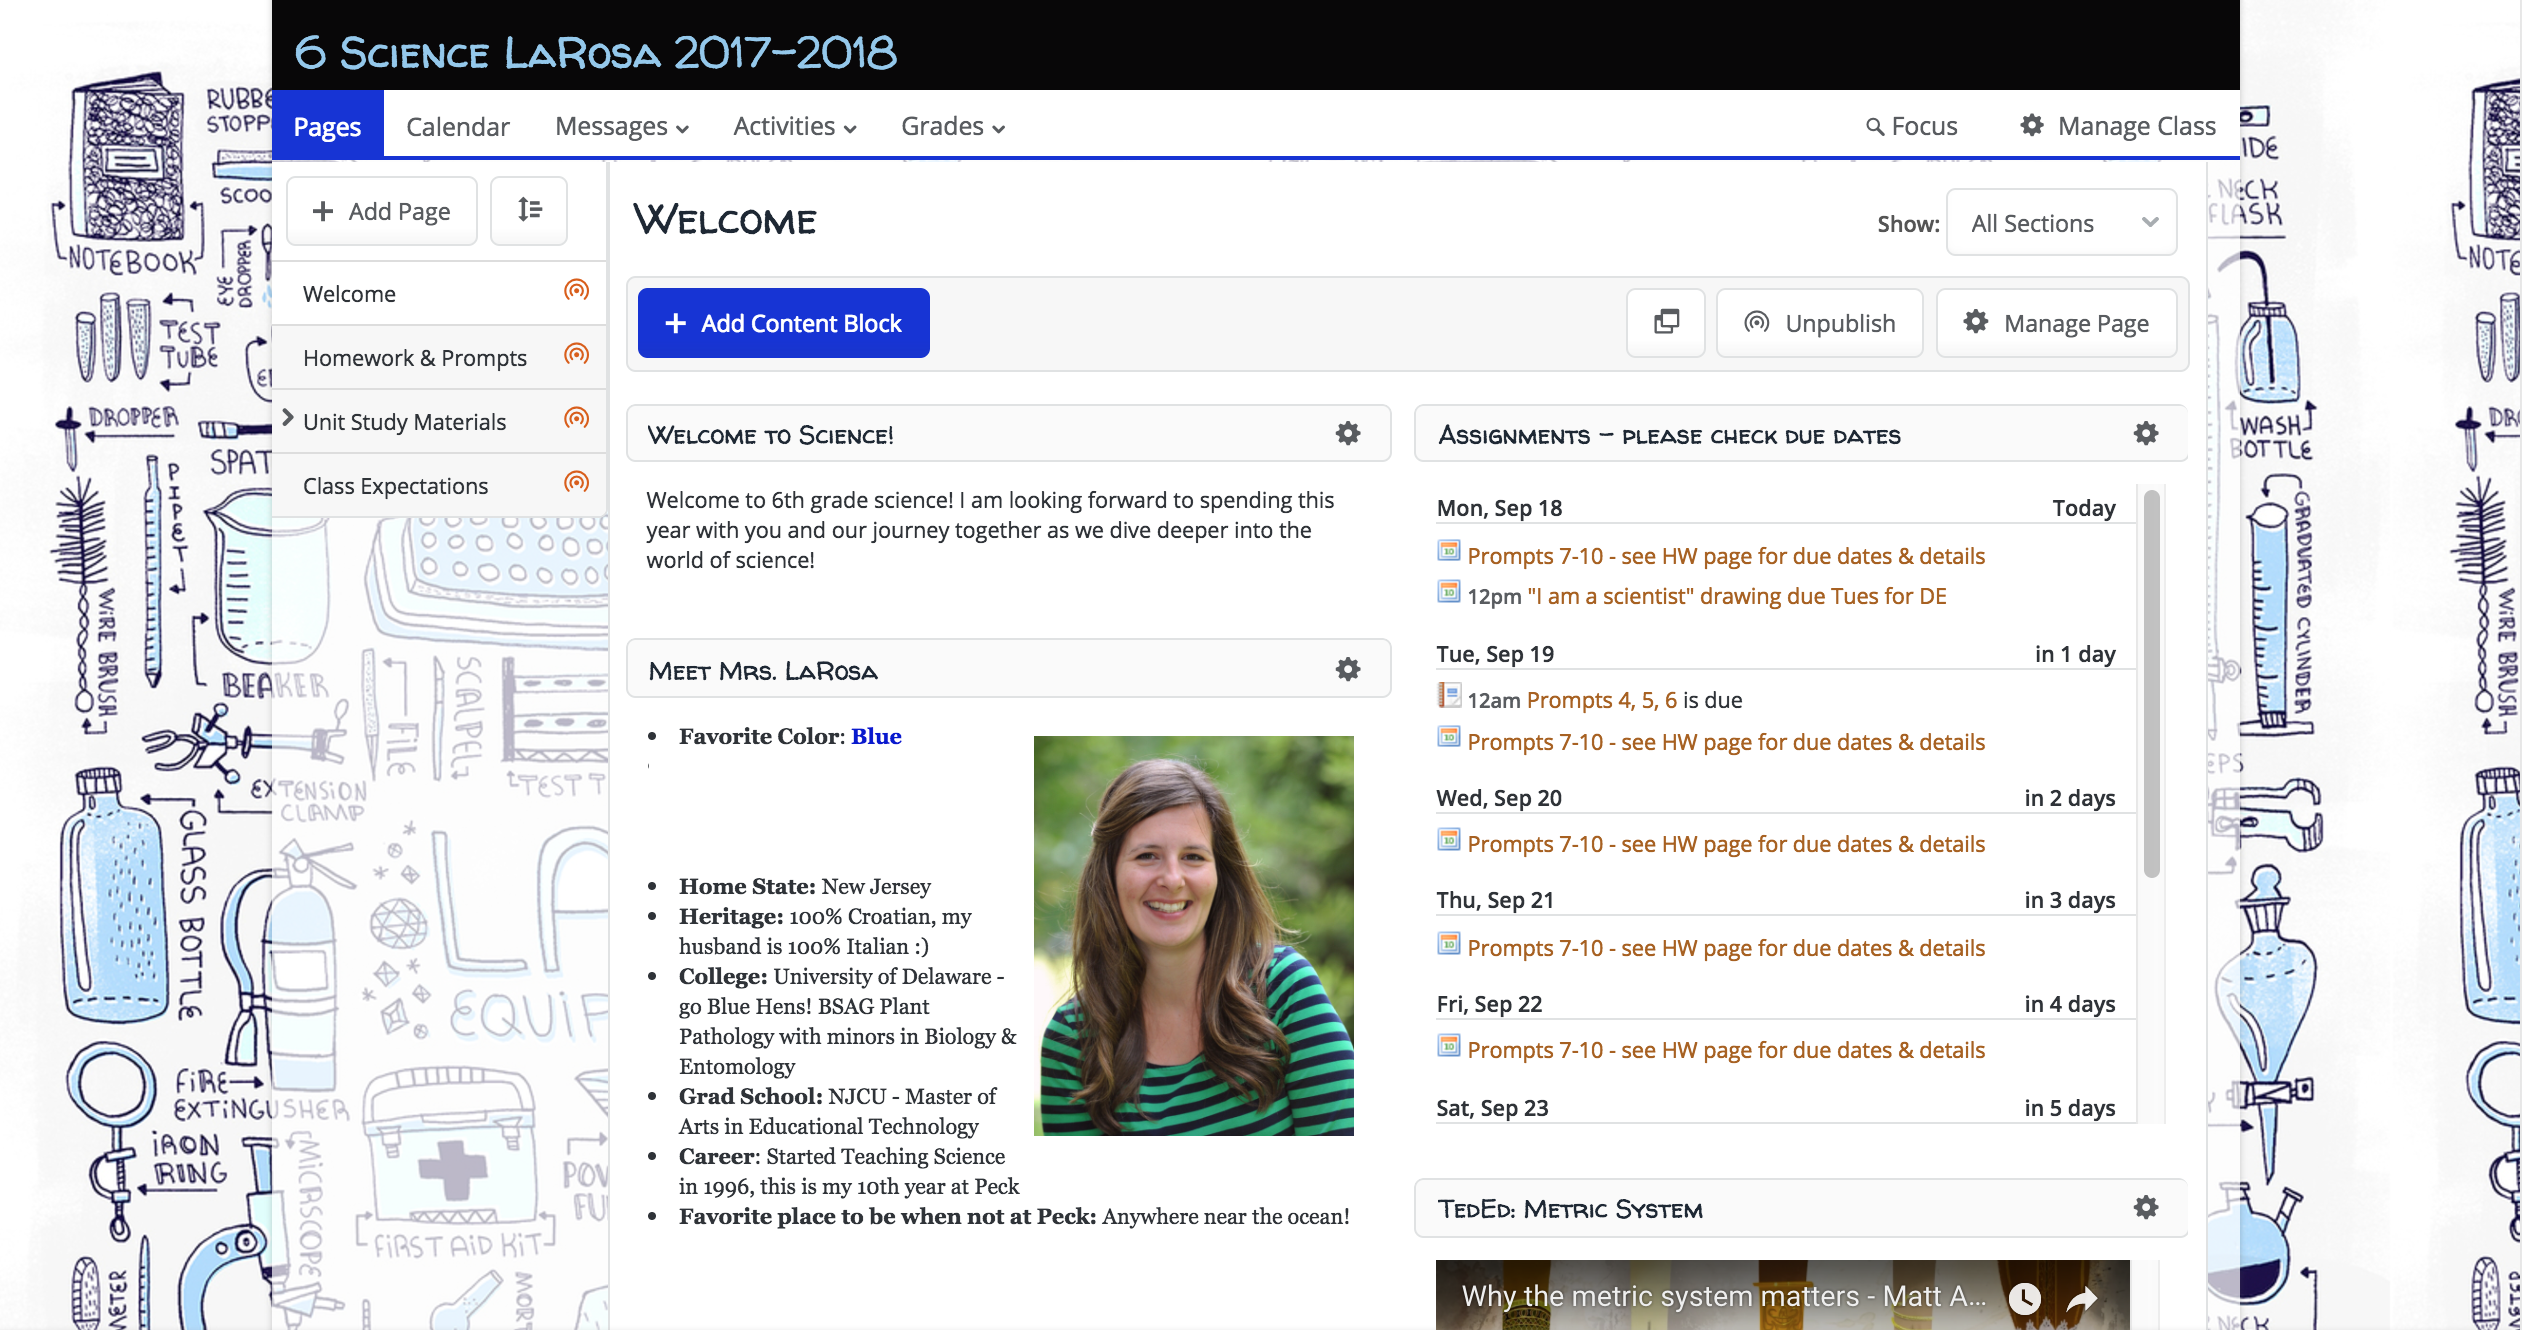Open the Grades dropdown menu
Screen dimensions: 2522x1330
[950, 126]
